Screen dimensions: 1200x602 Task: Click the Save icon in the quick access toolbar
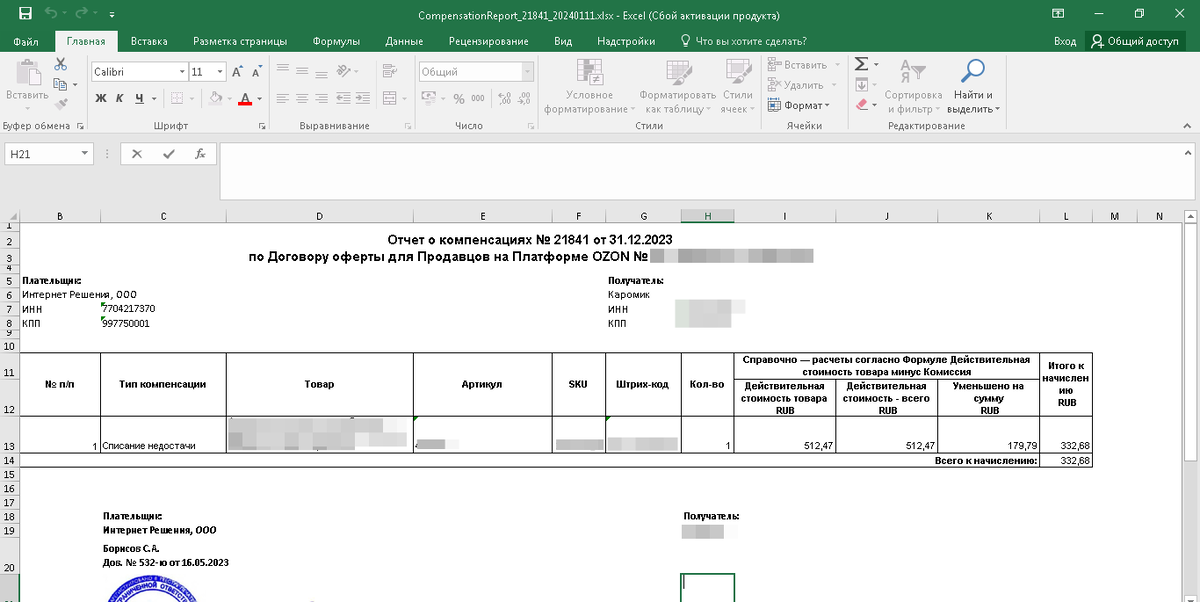pyautogui.click(x=24, y=14)
